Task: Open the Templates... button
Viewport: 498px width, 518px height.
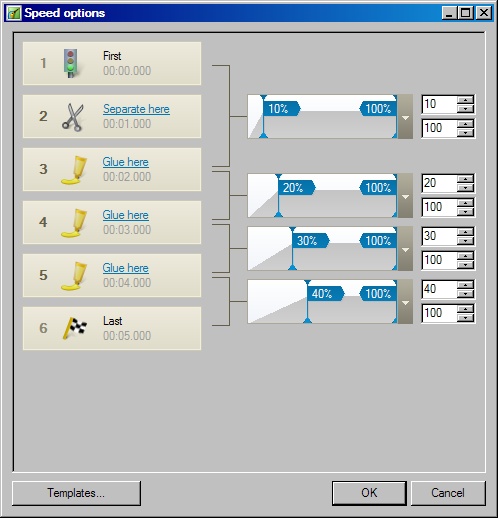Action: [76, 493]
